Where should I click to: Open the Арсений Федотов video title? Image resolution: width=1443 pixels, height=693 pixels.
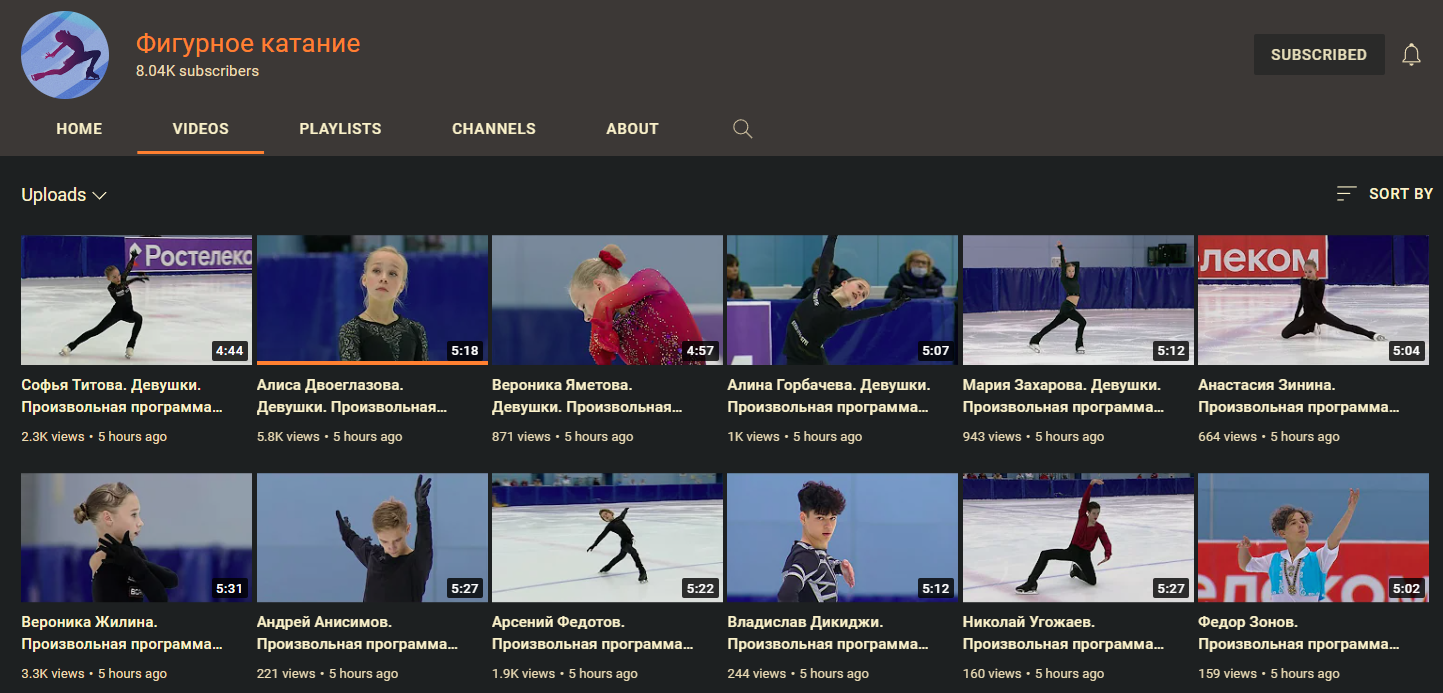(590, 633)
